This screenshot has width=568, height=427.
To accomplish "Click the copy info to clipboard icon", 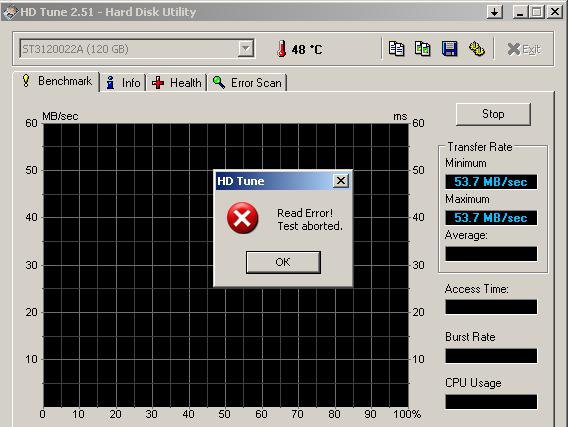I will (x=396, y=49).
